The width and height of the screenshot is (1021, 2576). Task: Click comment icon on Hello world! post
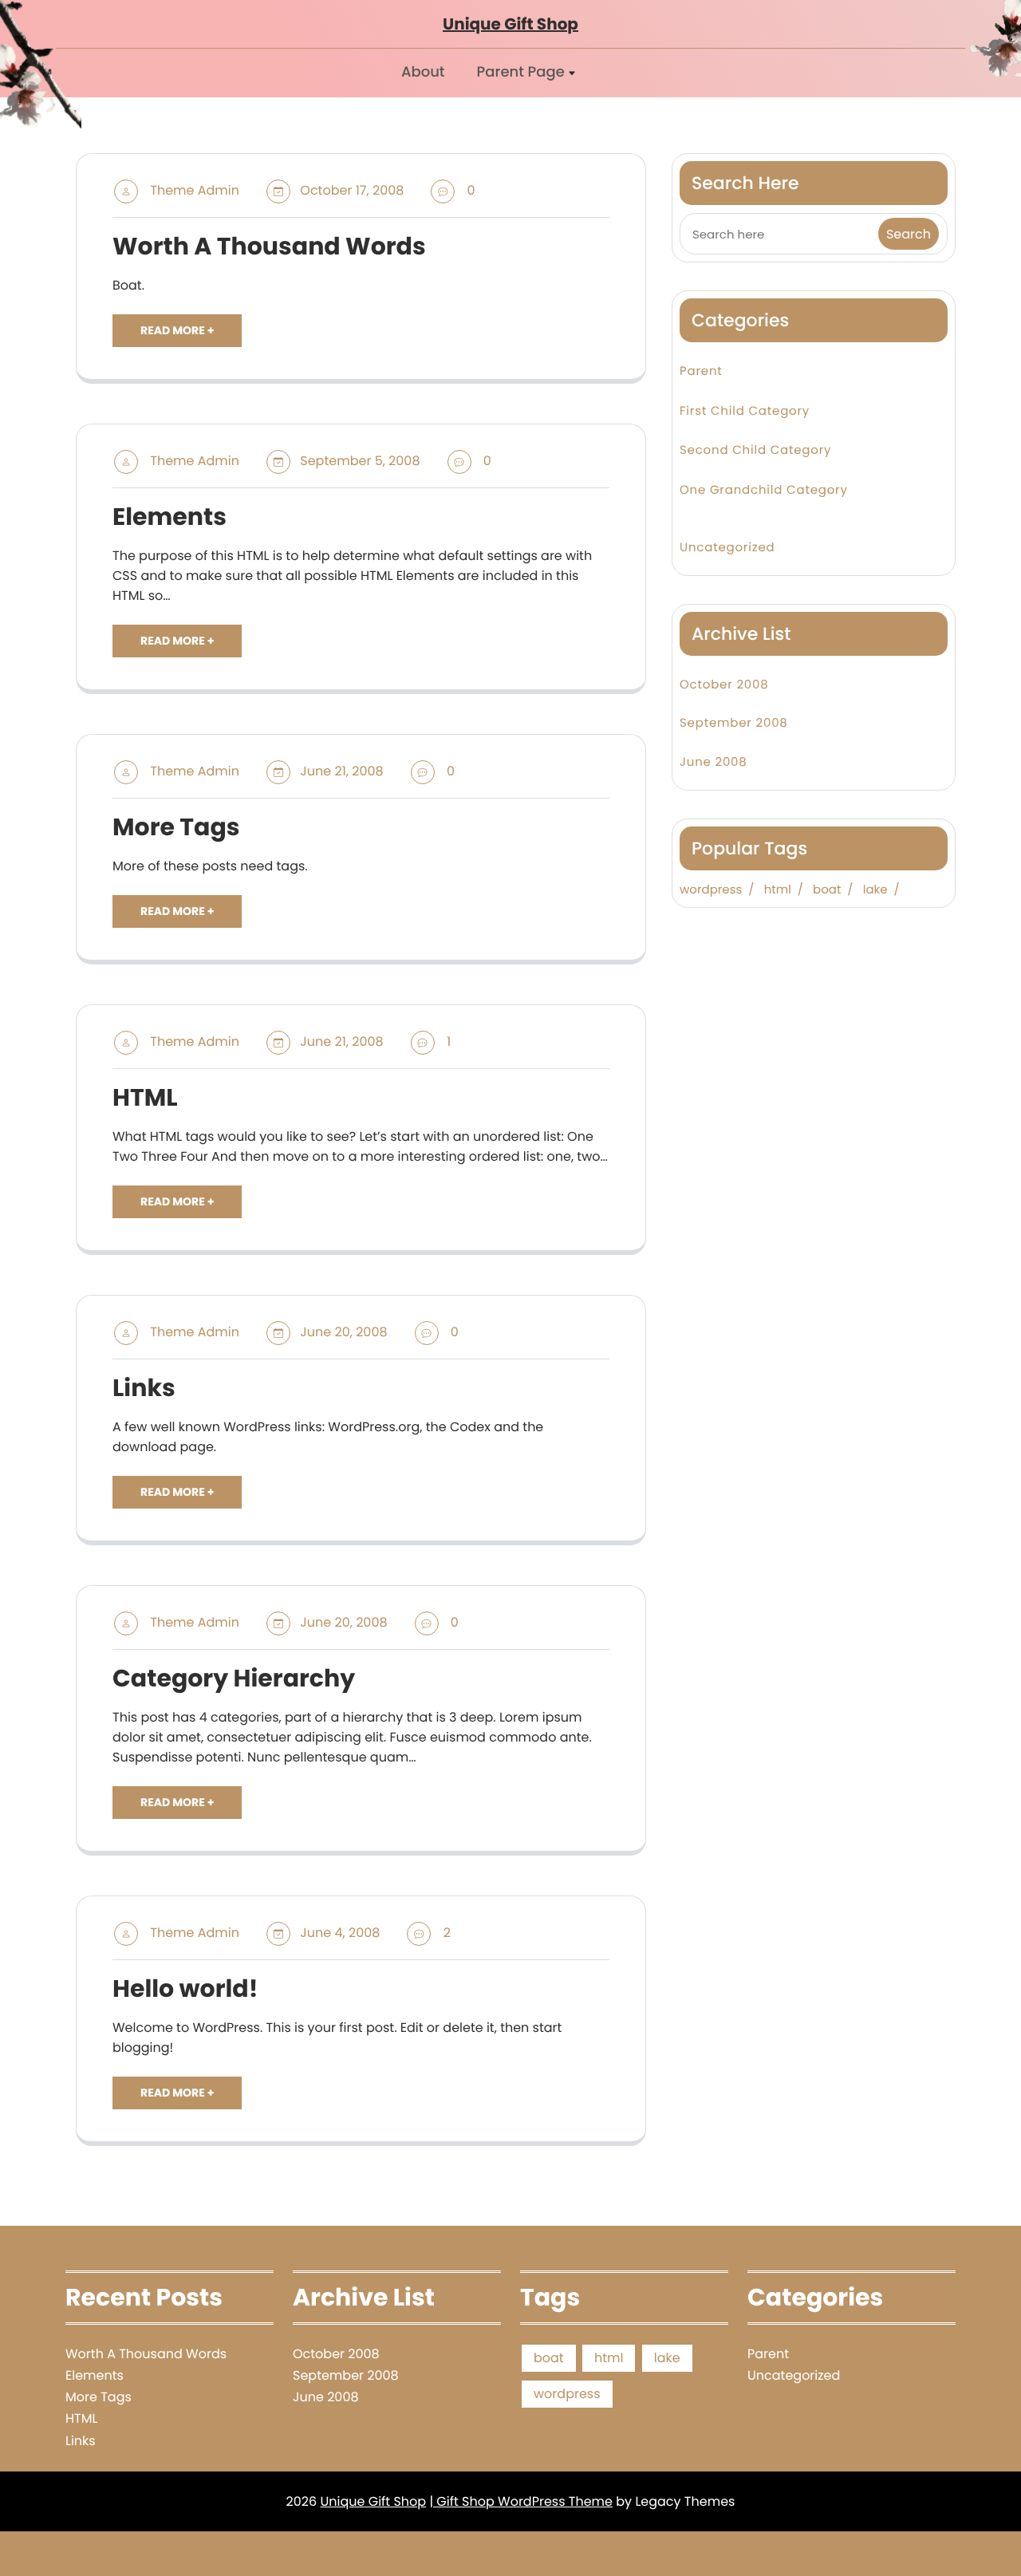tap(419, 1934)
